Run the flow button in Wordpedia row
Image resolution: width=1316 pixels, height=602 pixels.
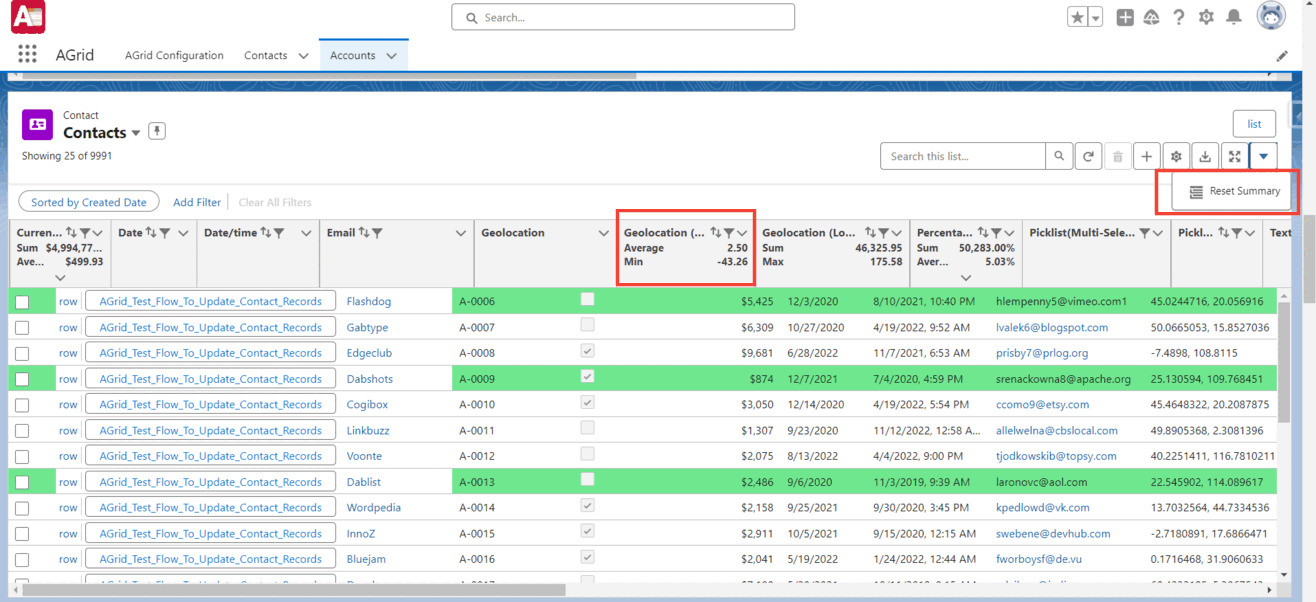(210, 508)
